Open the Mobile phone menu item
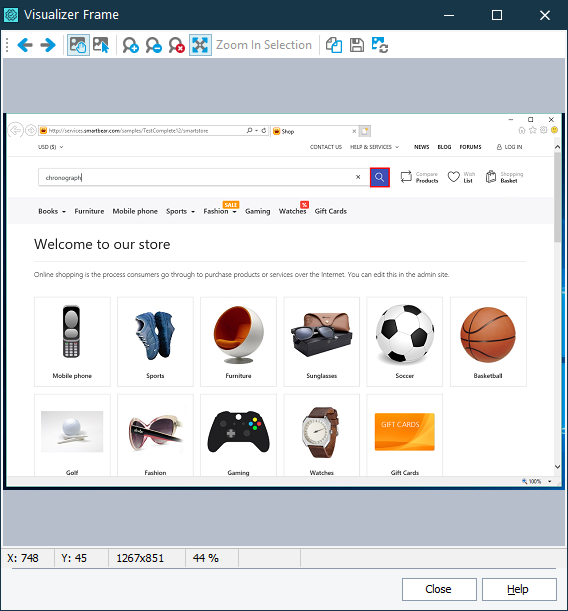The image size is (568, 611). (x=135, y=211)
